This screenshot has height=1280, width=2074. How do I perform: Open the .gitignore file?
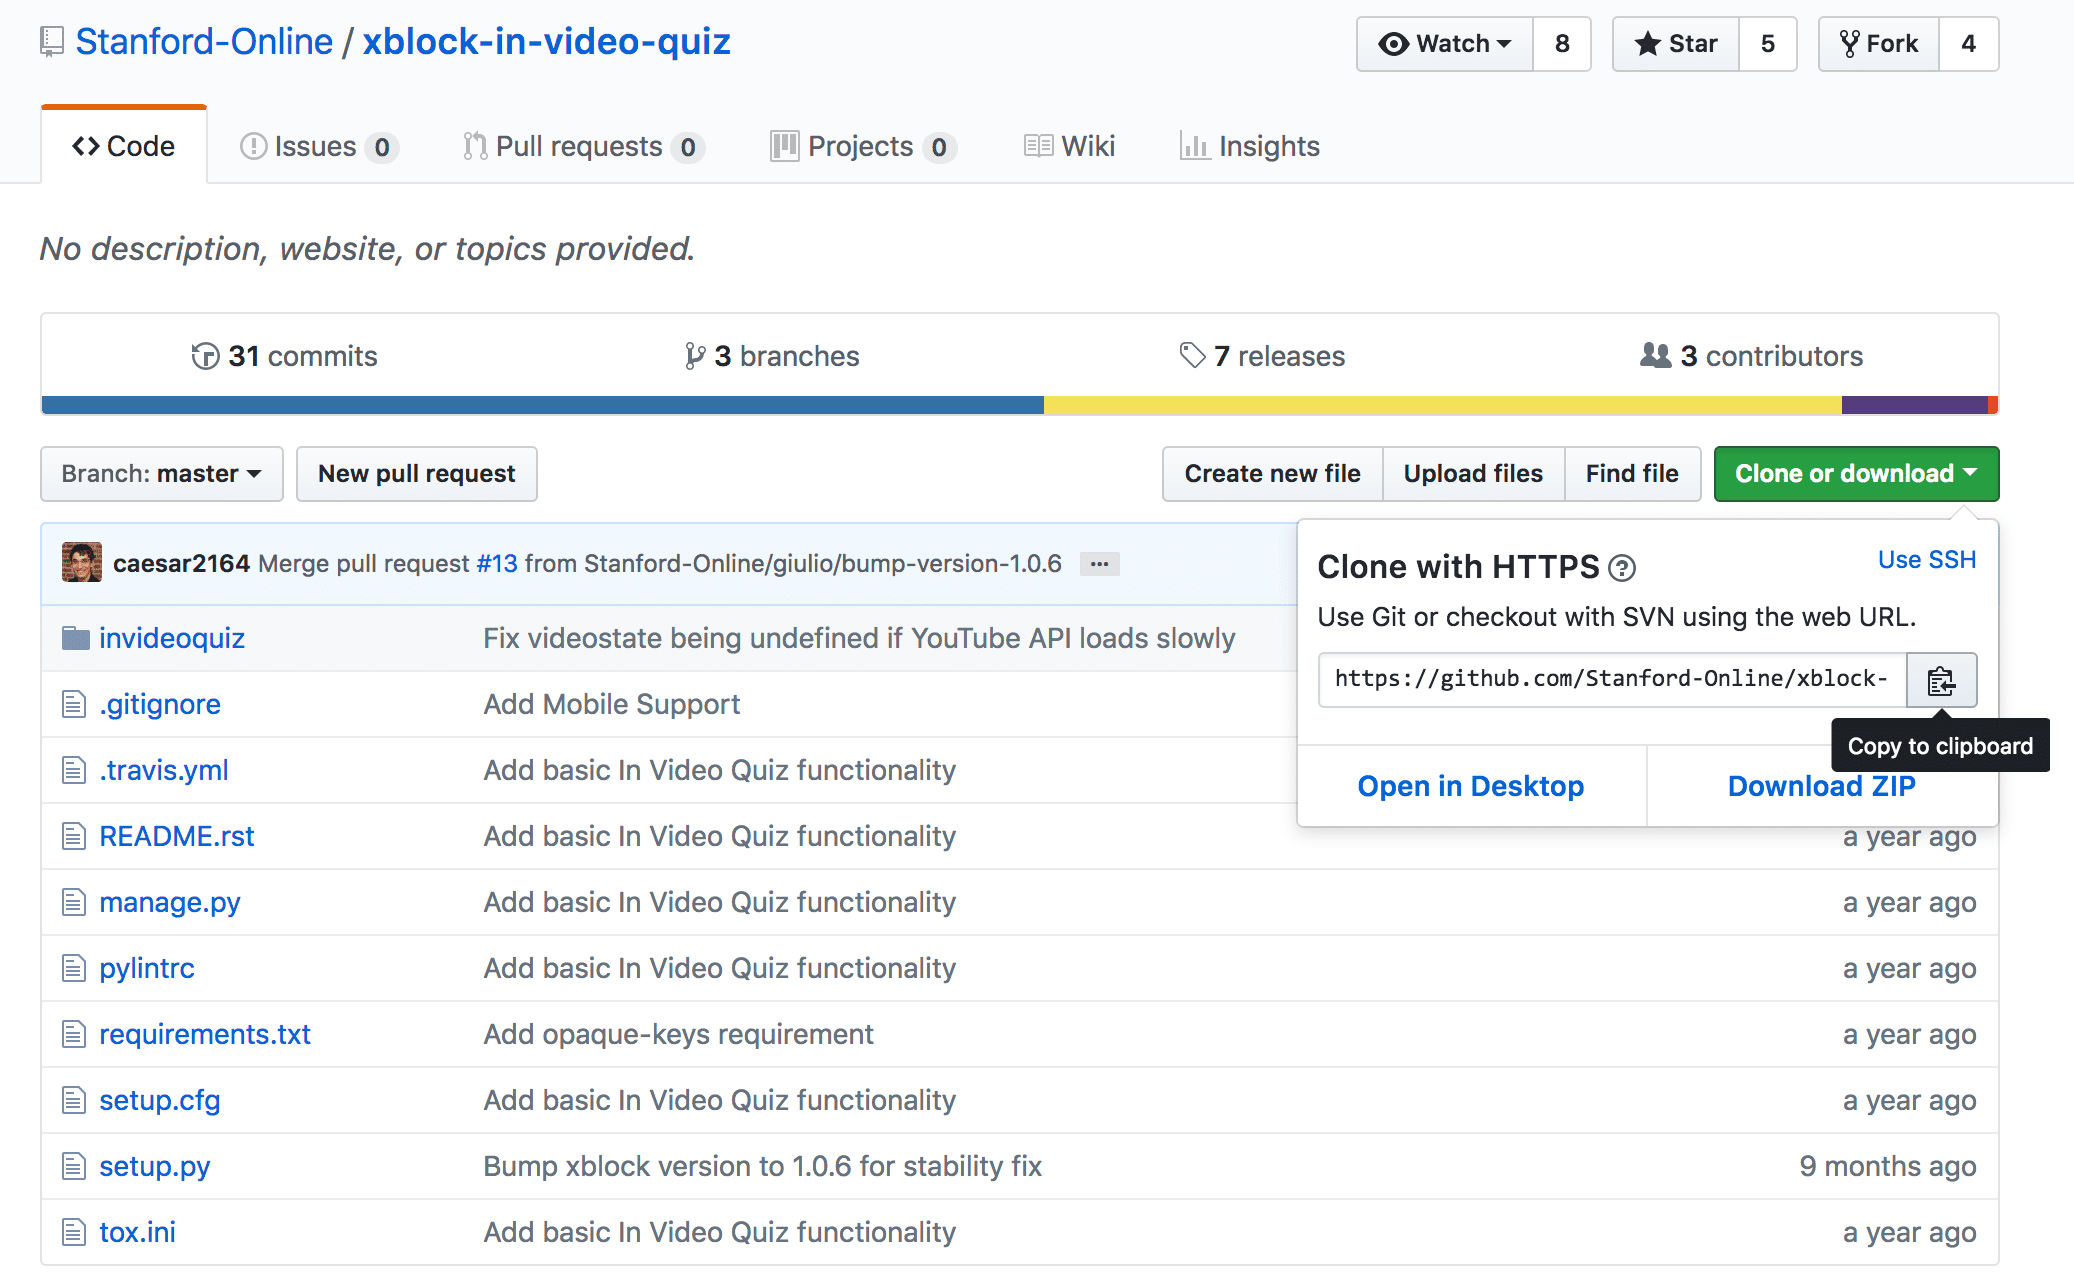pyautogui.click(x=160, y=704)
